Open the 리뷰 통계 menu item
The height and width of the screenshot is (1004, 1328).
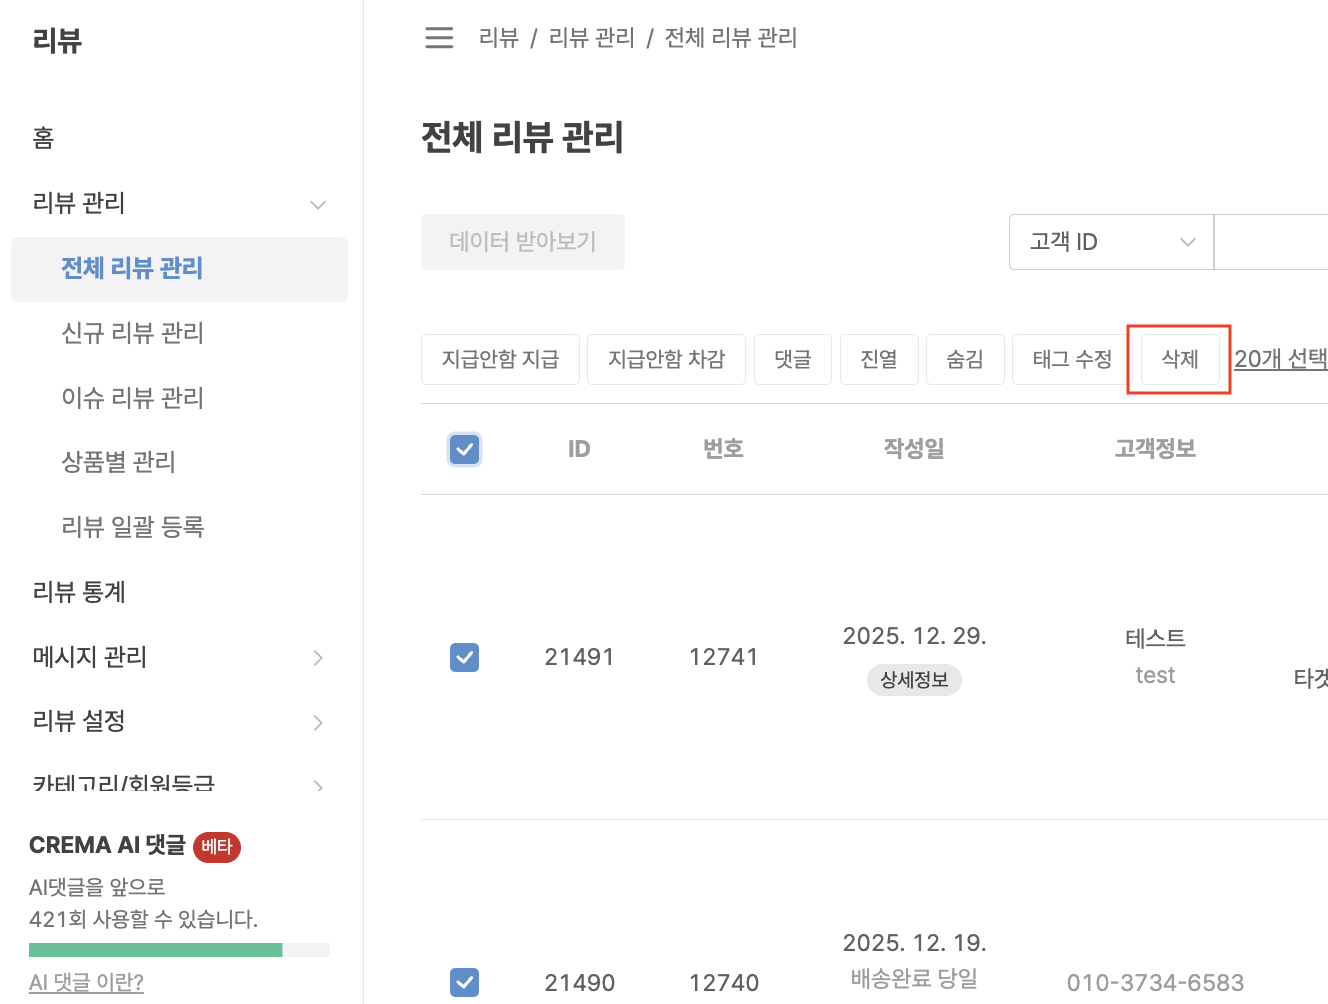[x=79, y=592]
